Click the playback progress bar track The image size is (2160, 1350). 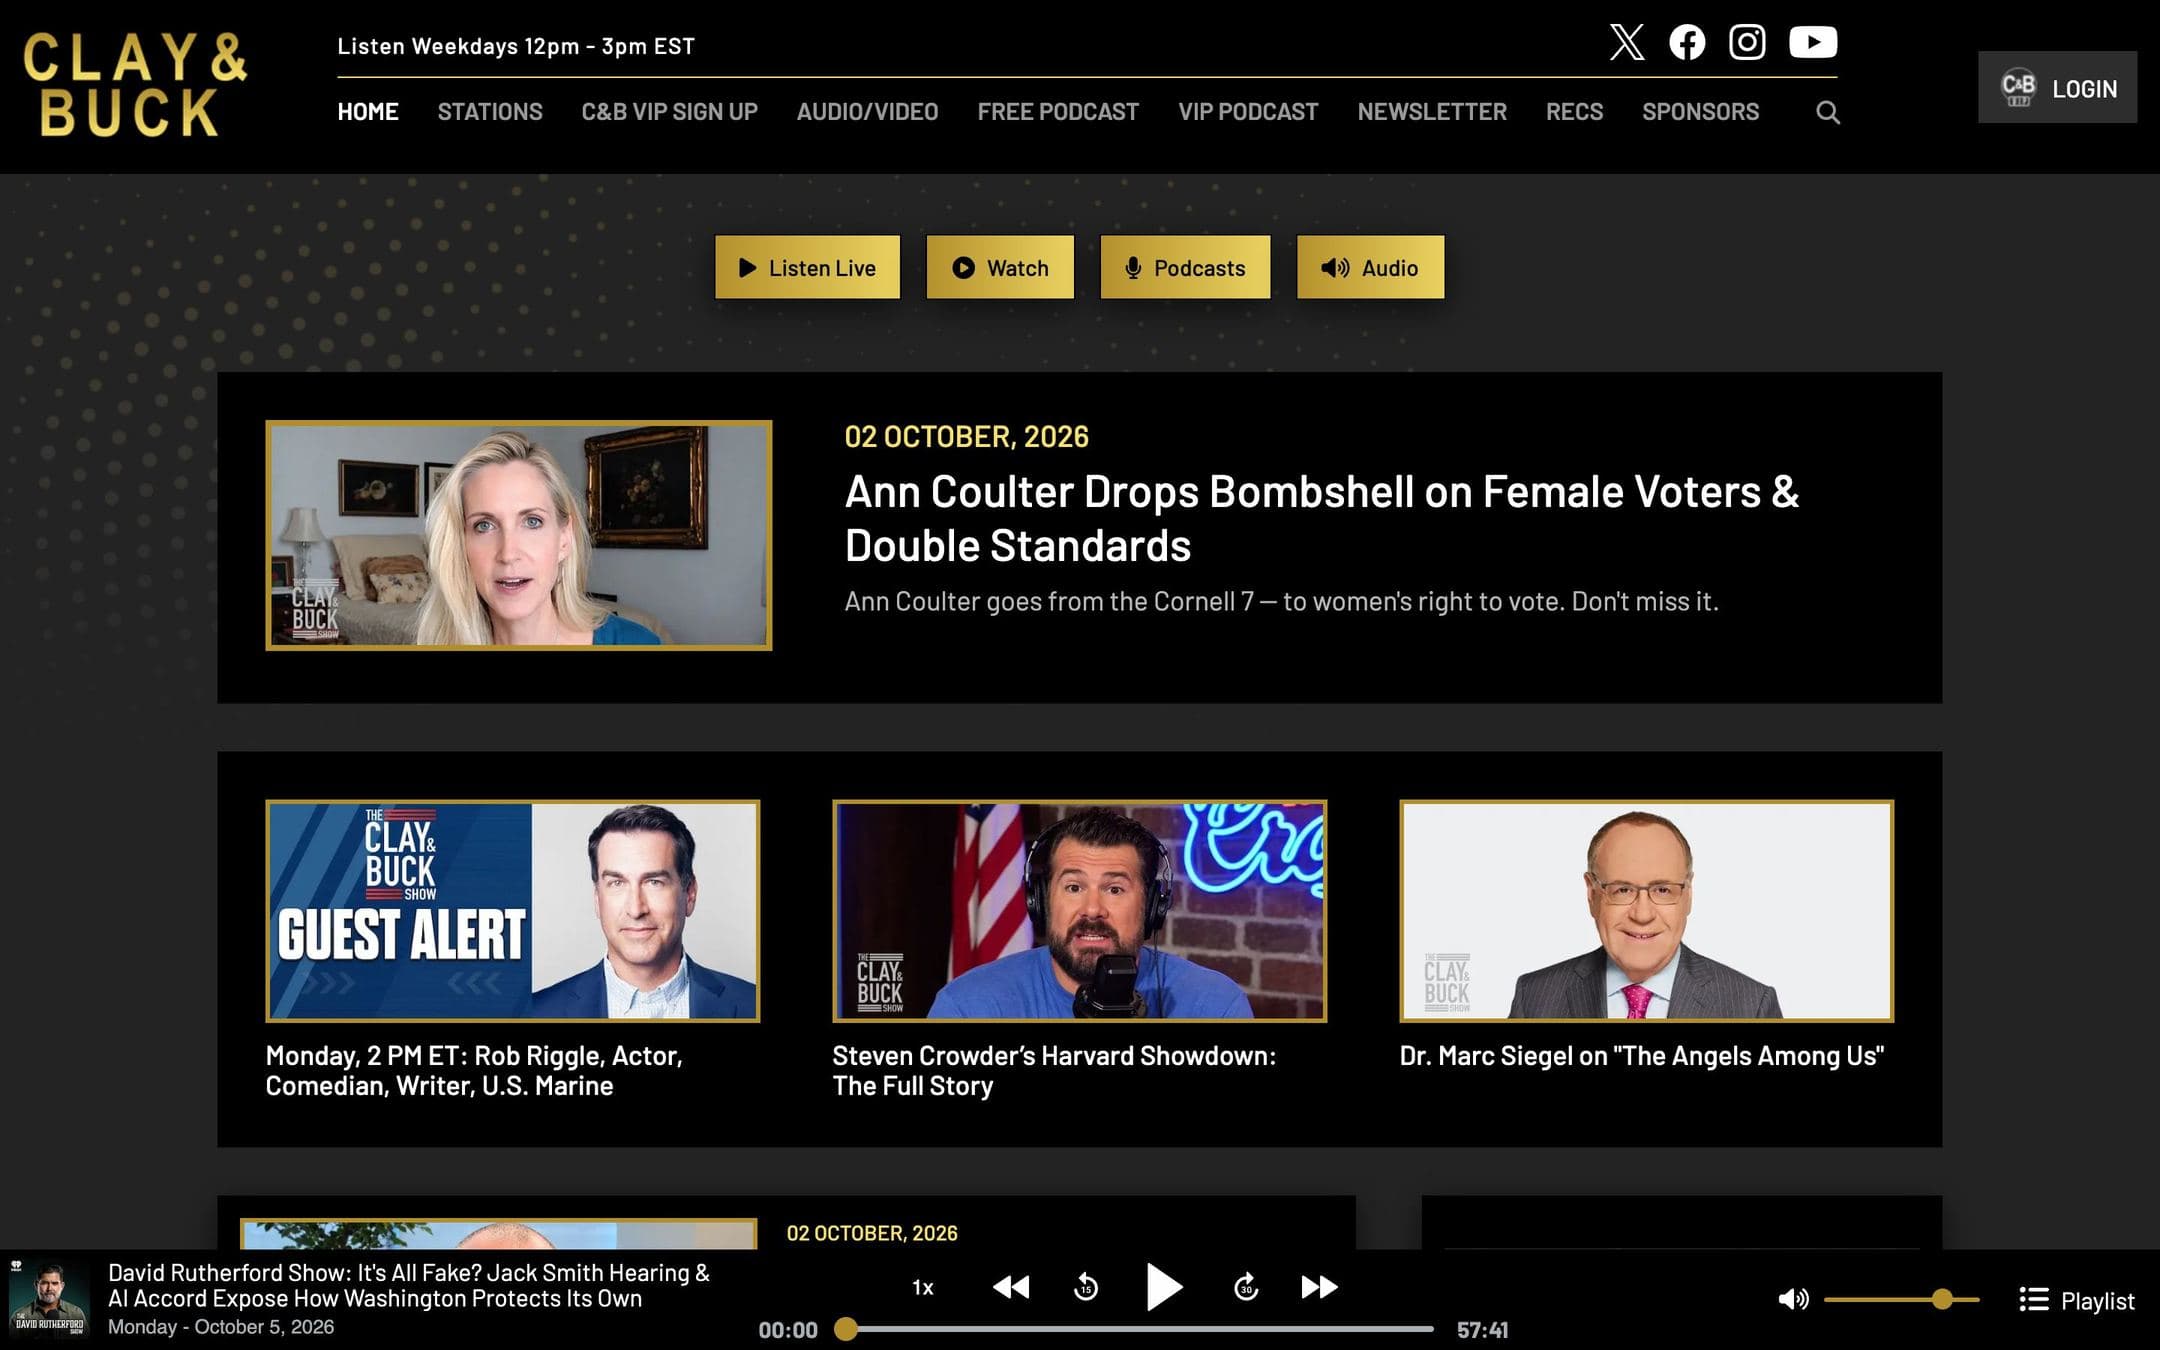click(x=1140, y=1329)
